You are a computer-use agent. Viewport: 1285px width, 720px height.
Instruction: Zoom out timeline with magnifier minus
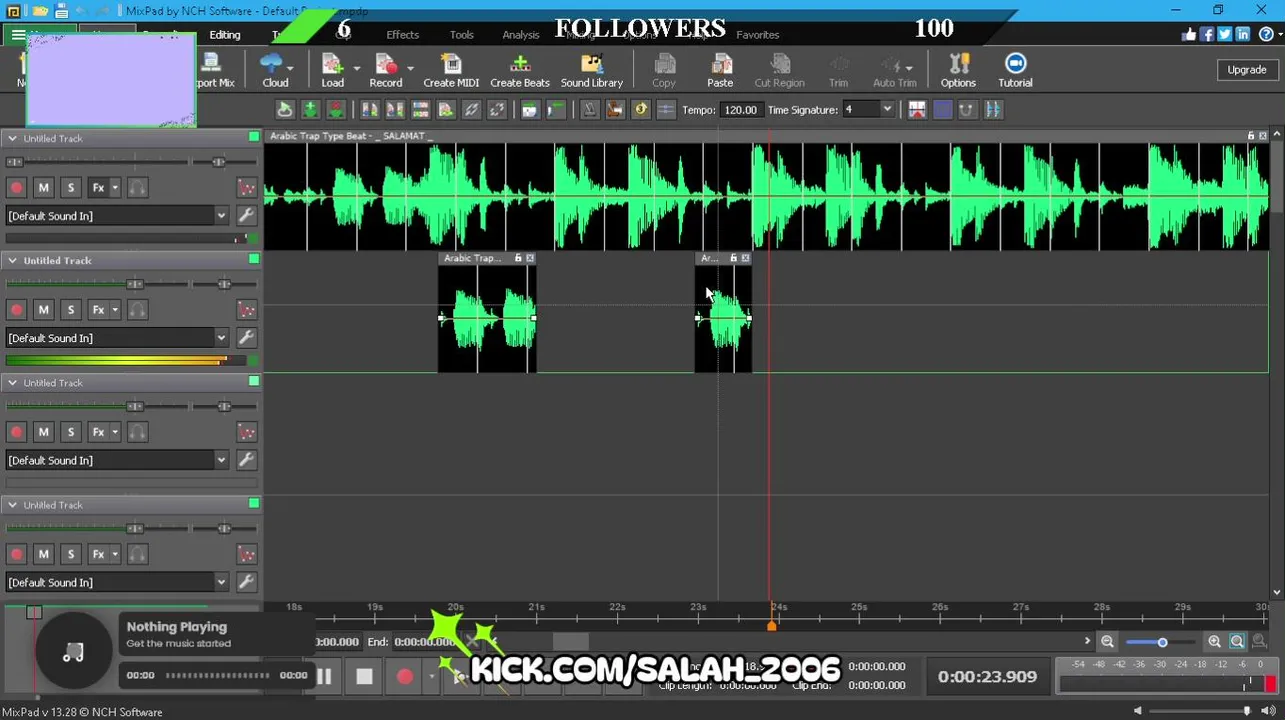coord(1107,642)
